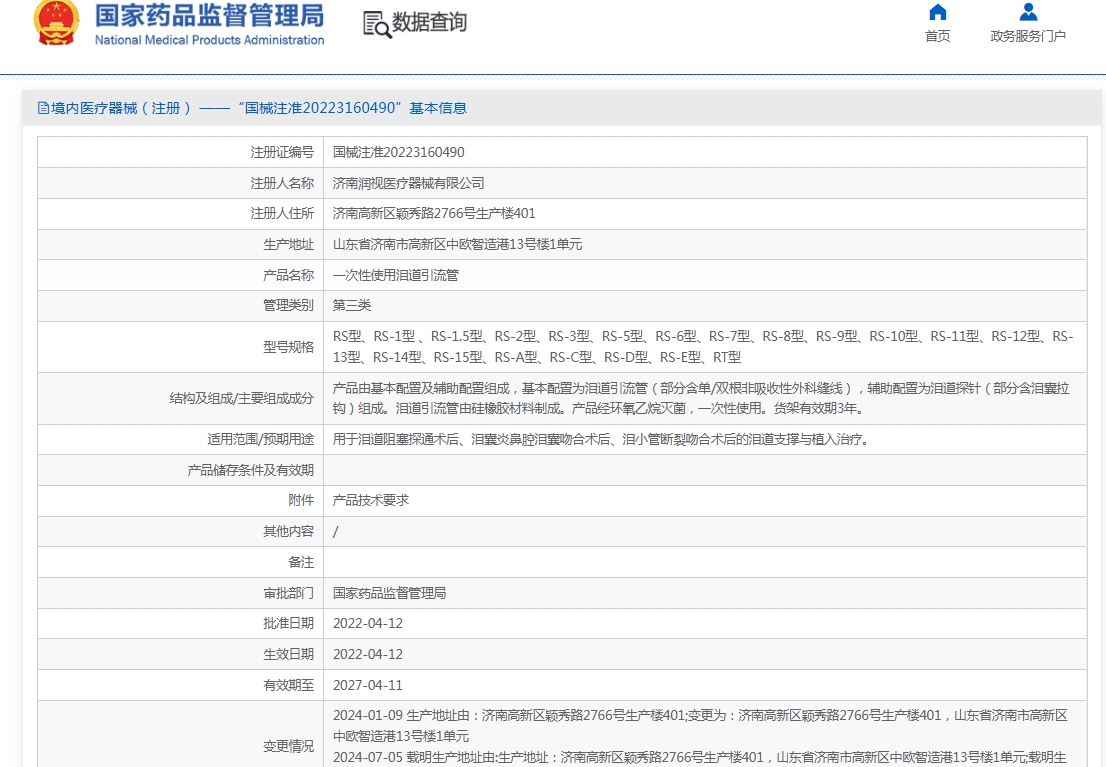Click 数据查询 heading text
This screenshot has height=767, width=1106.
(429, 23)
